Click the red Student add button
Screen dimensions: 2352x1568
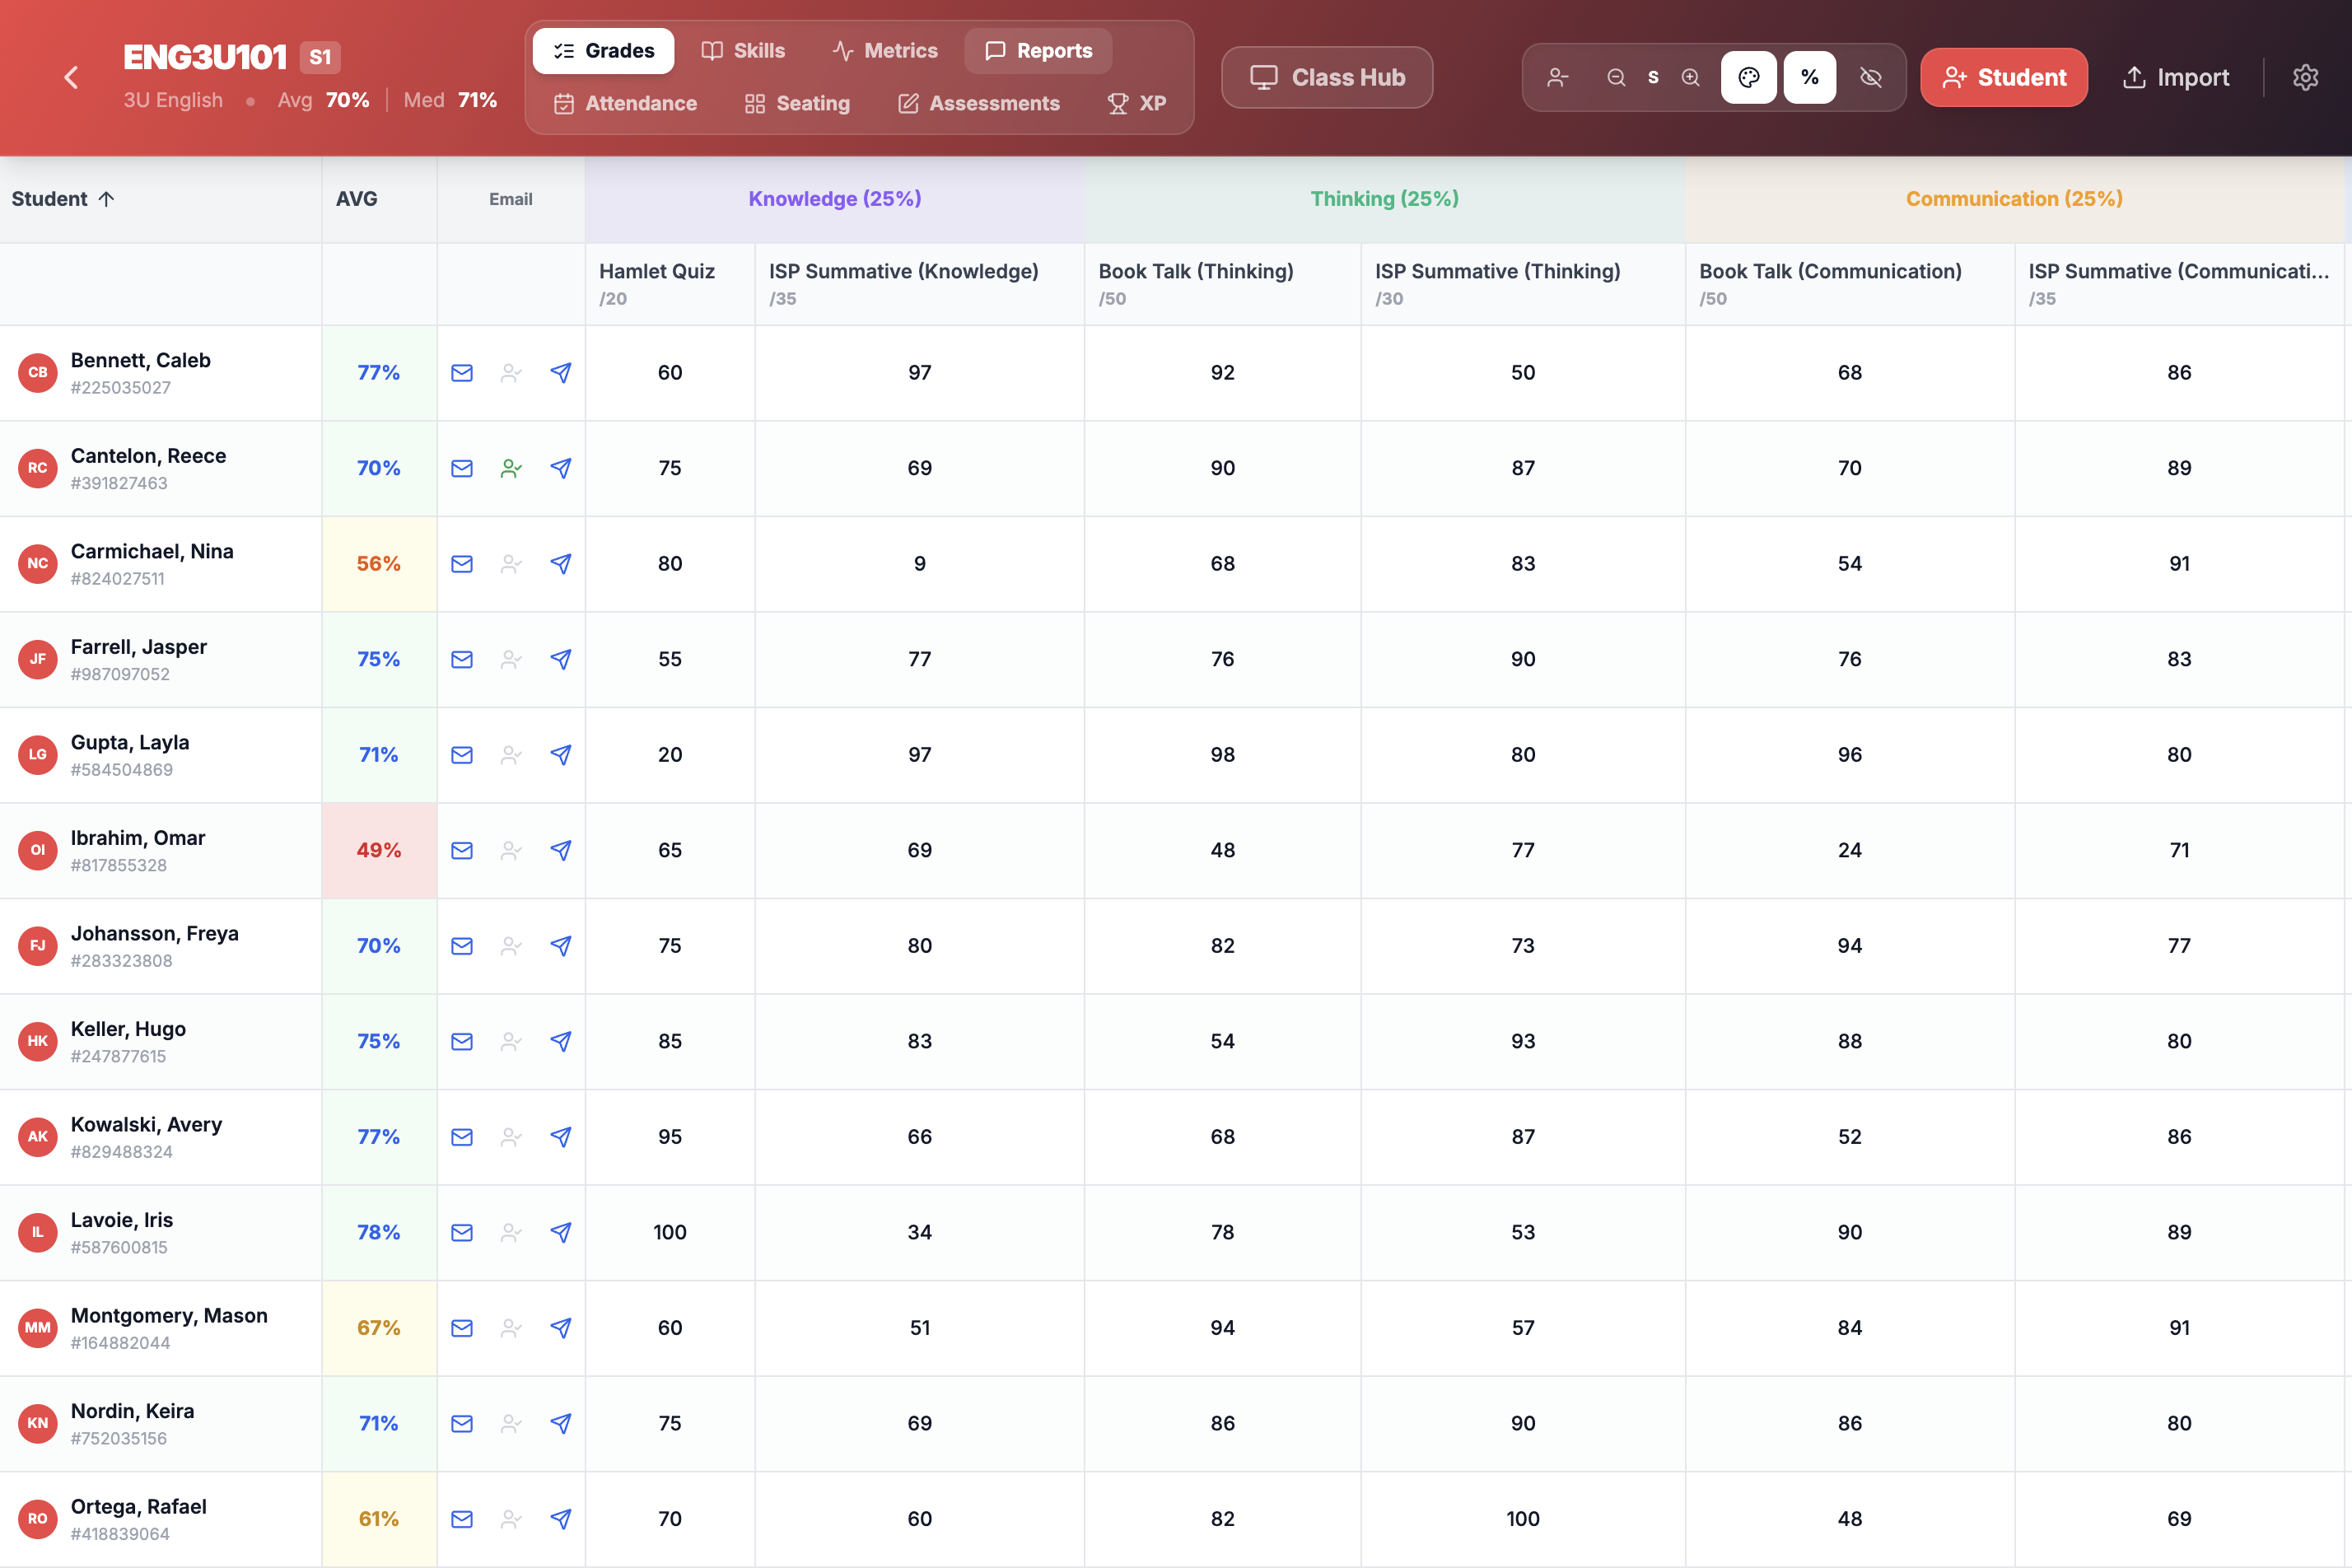pyautogui.click(x=2003, y=77)
